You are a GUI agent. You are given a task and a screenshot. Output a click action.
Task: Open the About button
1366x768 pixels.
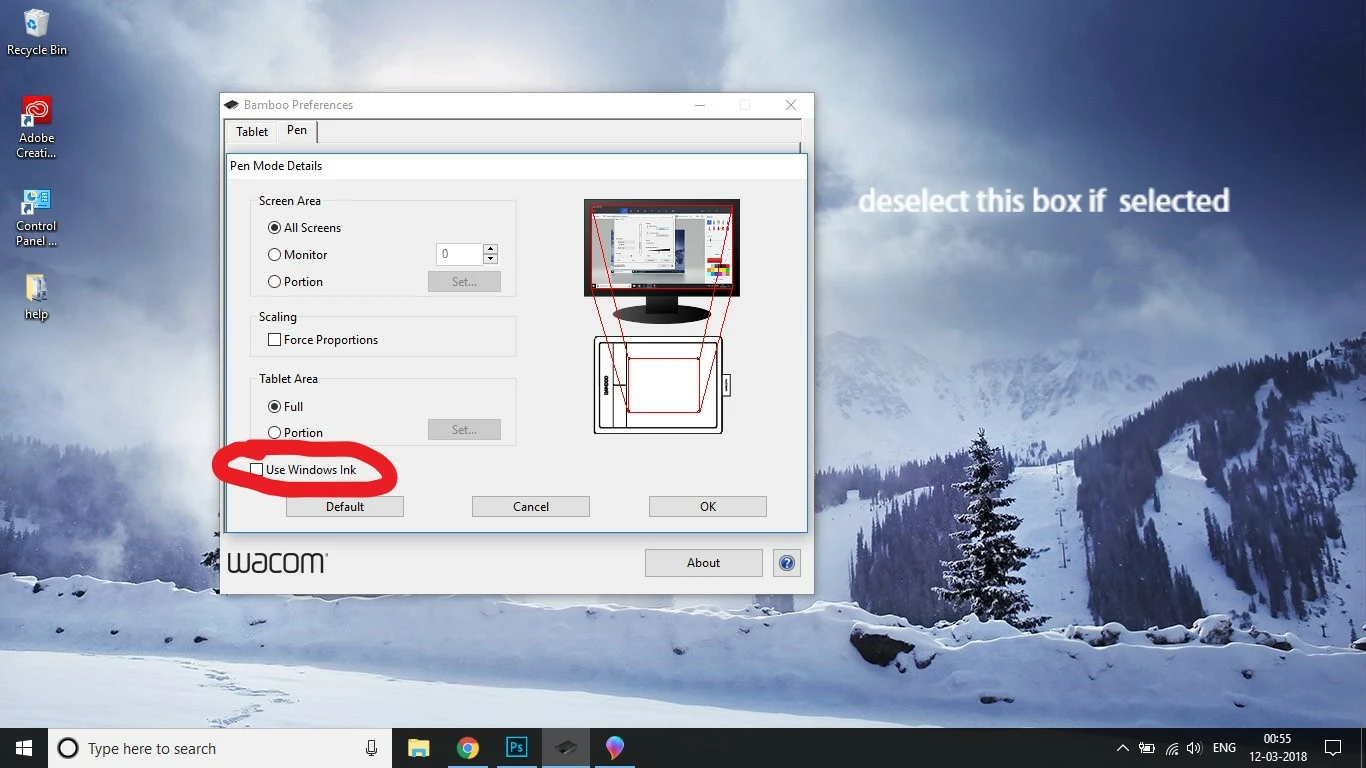704,563
